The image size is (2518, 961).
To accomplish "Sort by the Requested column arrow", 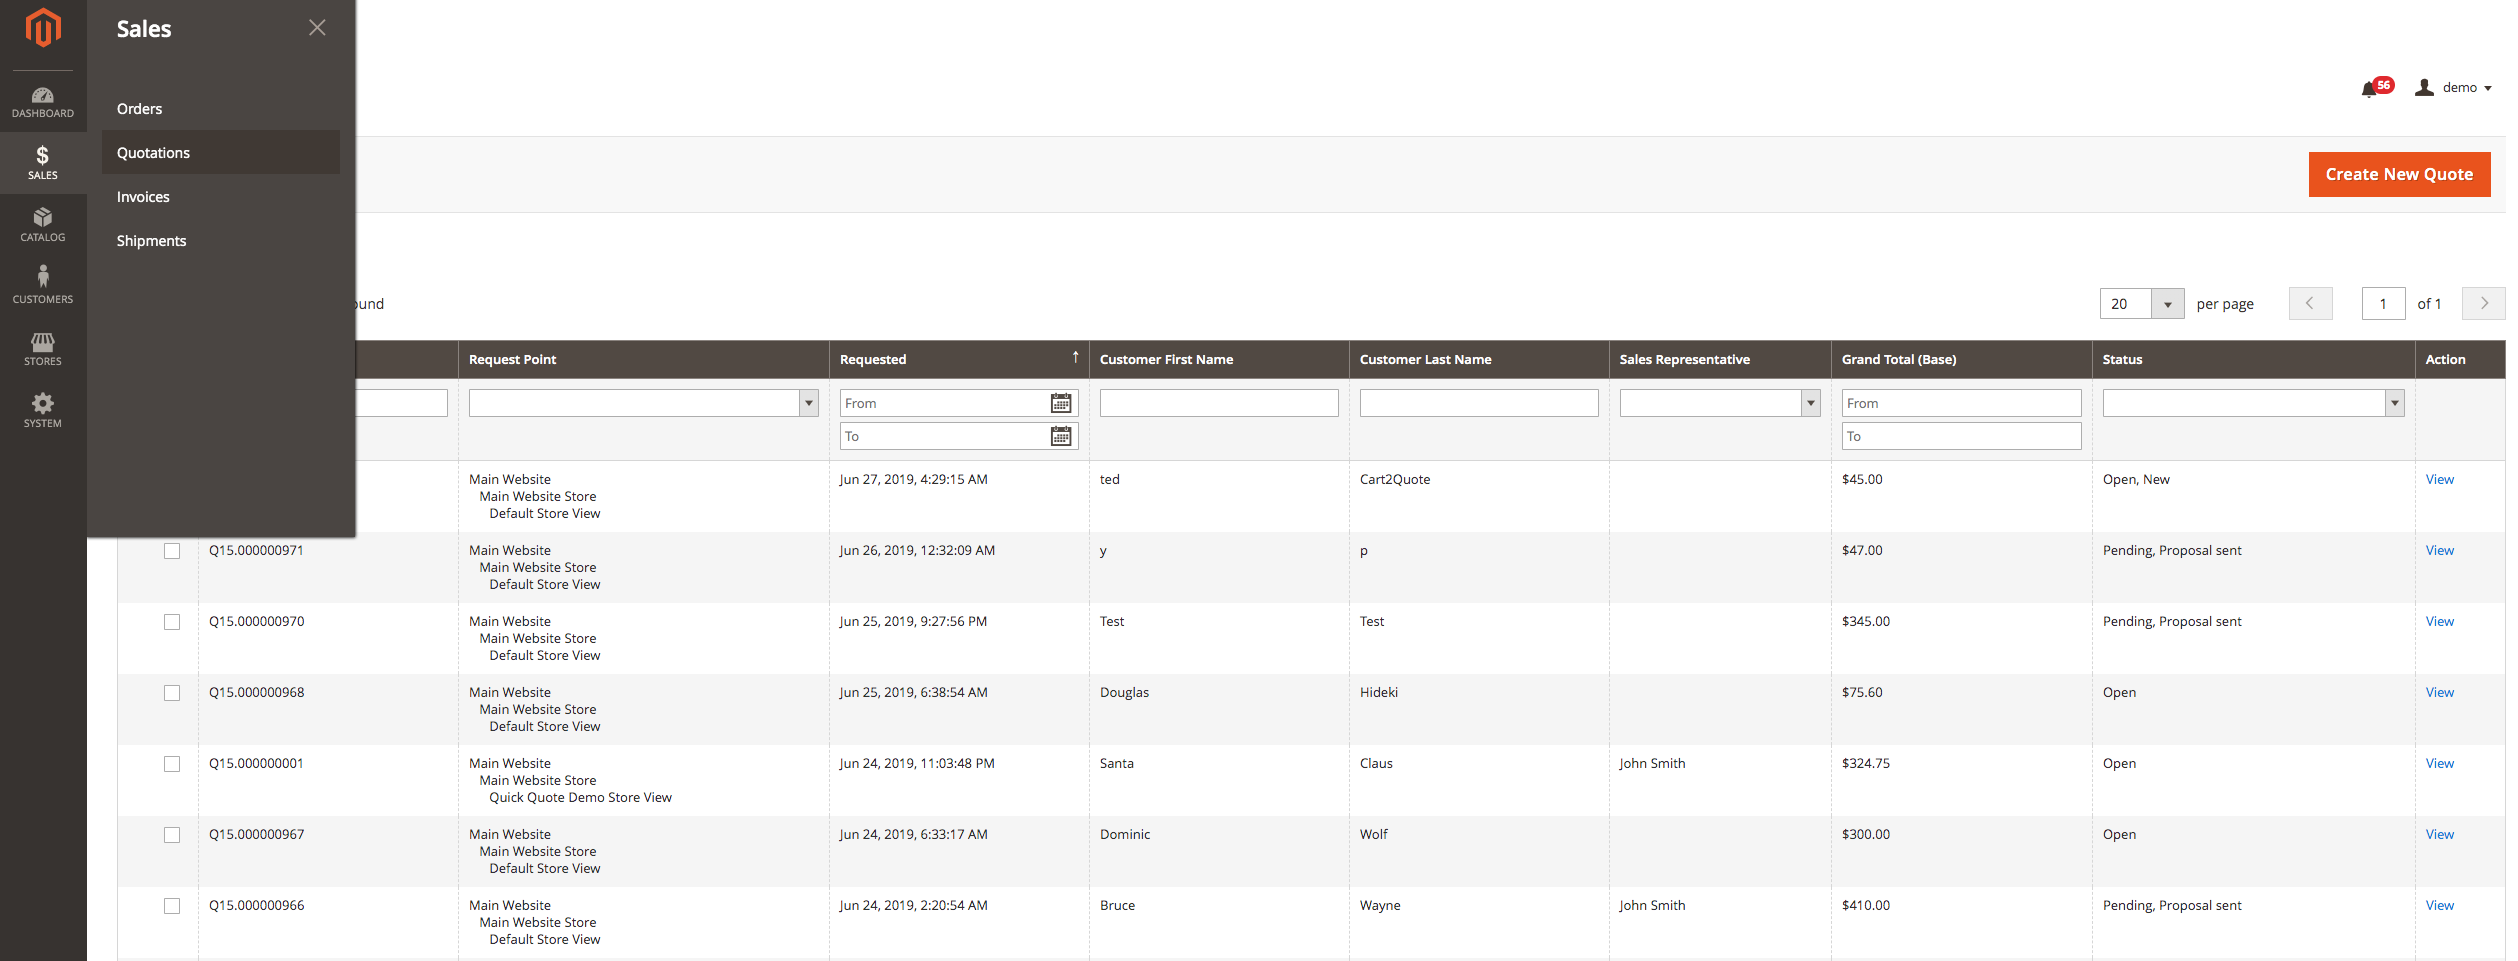I will click(x=1074, y=357).
